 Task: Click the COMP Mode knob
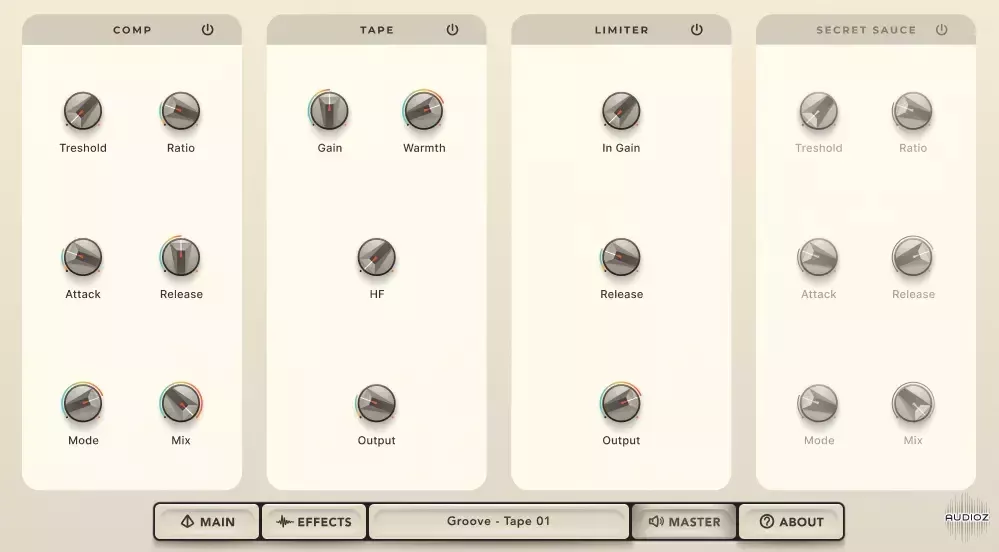83,403
